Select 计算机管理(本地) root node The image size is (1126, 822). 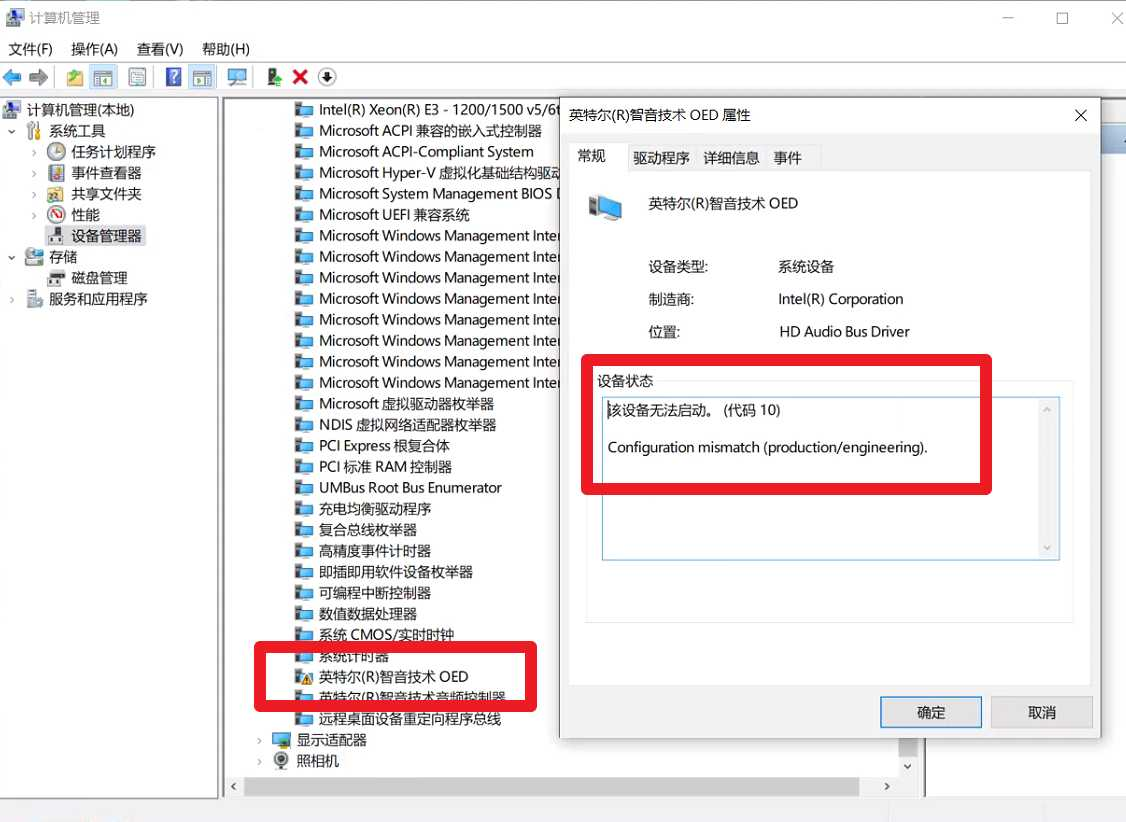pos(80,110)
